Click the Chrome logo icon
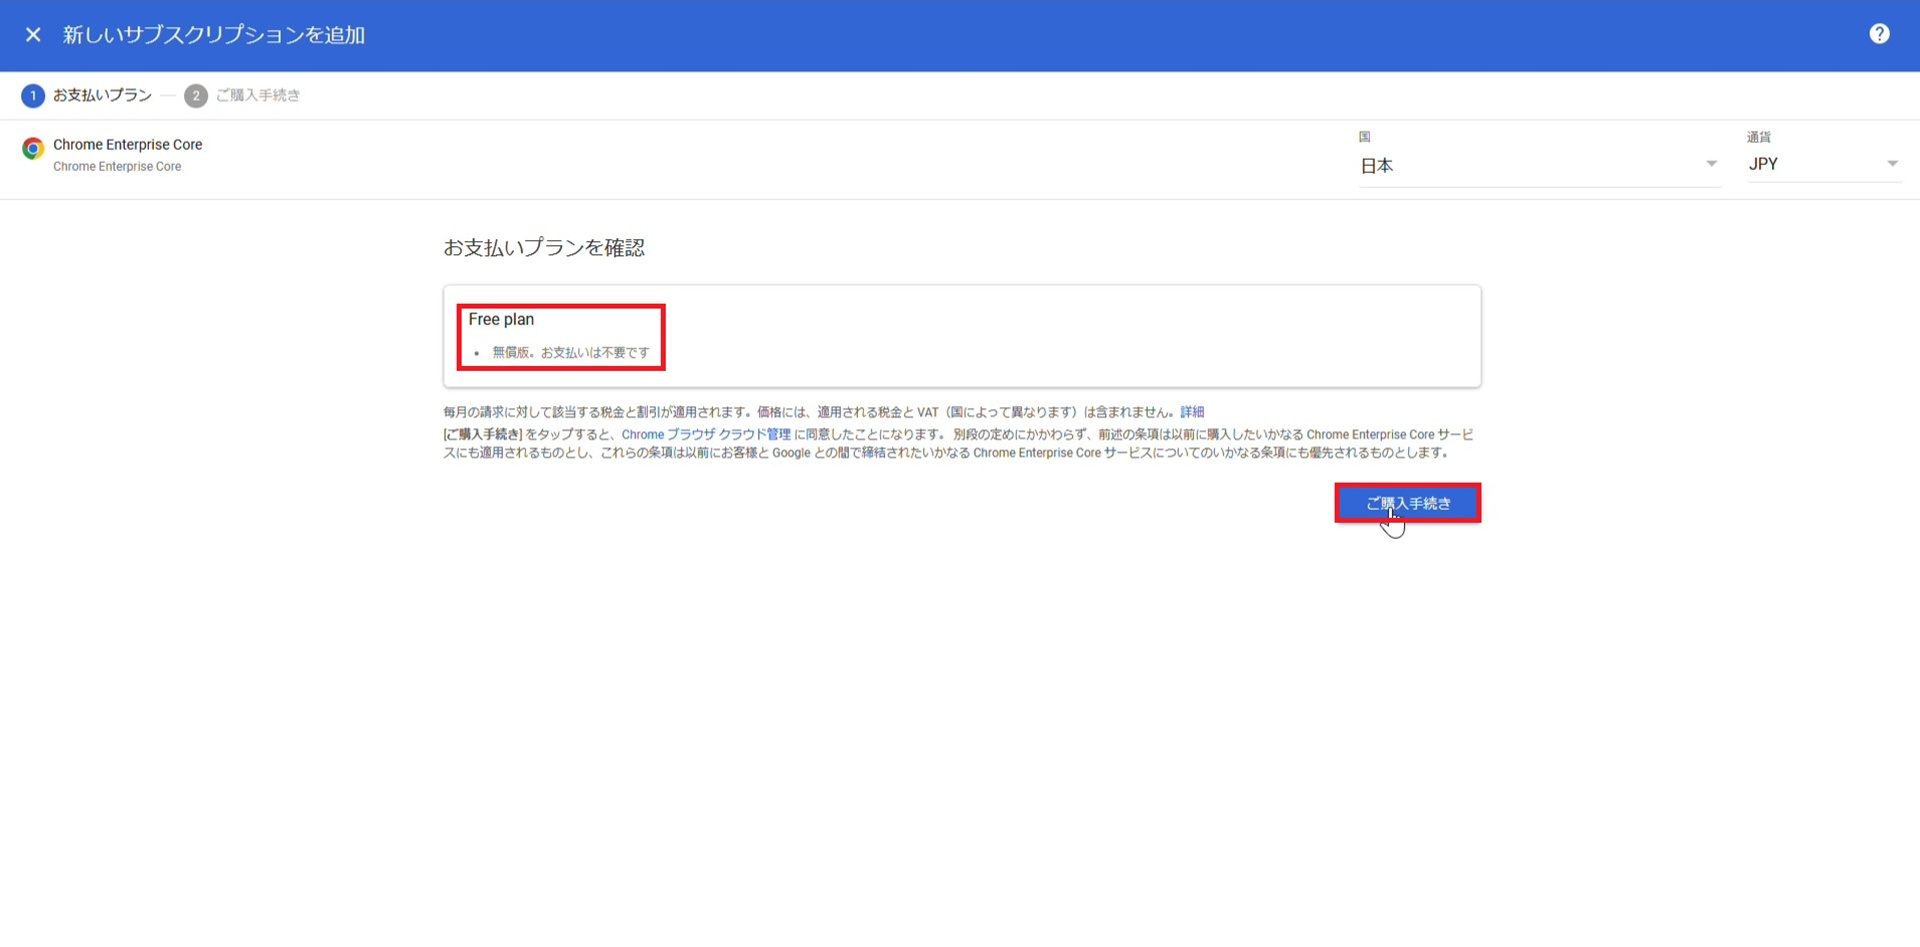 tap(33, 149)
